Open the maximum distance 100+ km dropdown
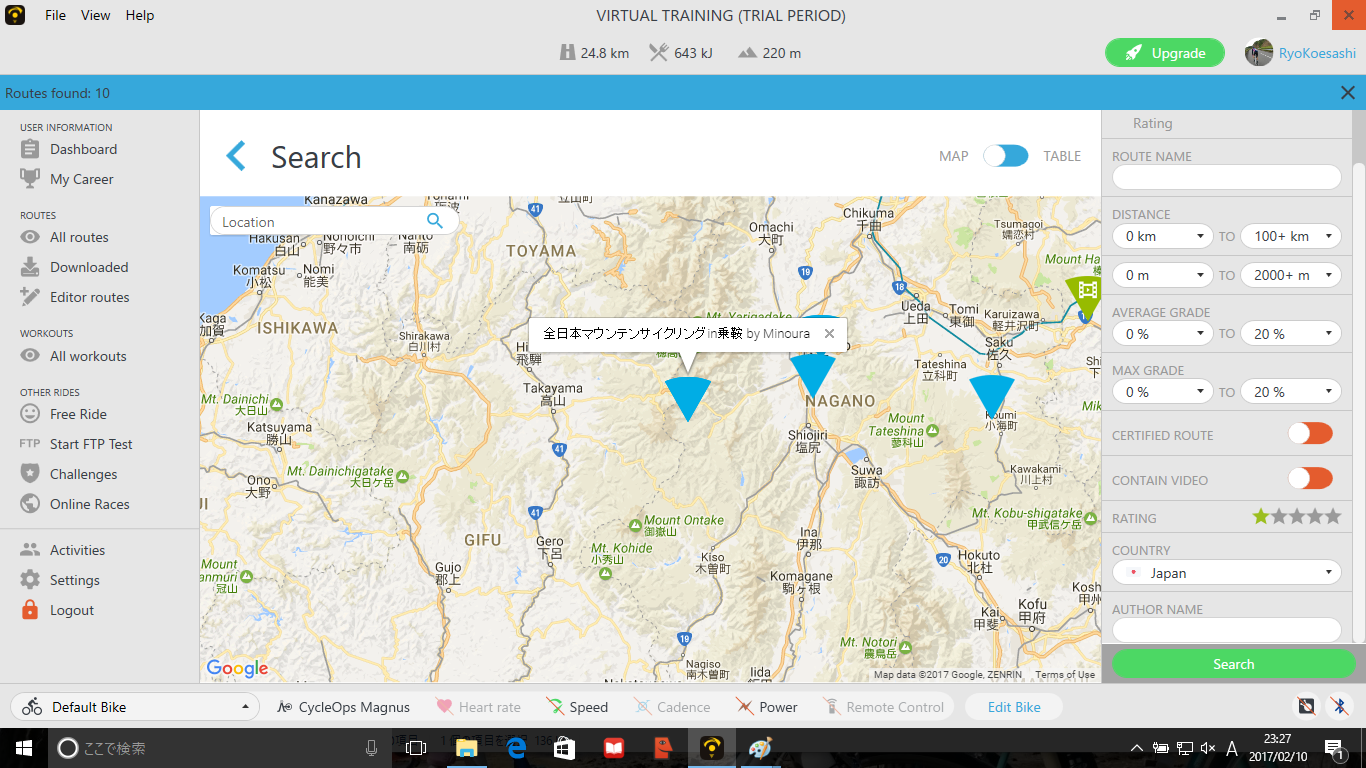This screenshot has width=1366, height=768. [1290, 236]
